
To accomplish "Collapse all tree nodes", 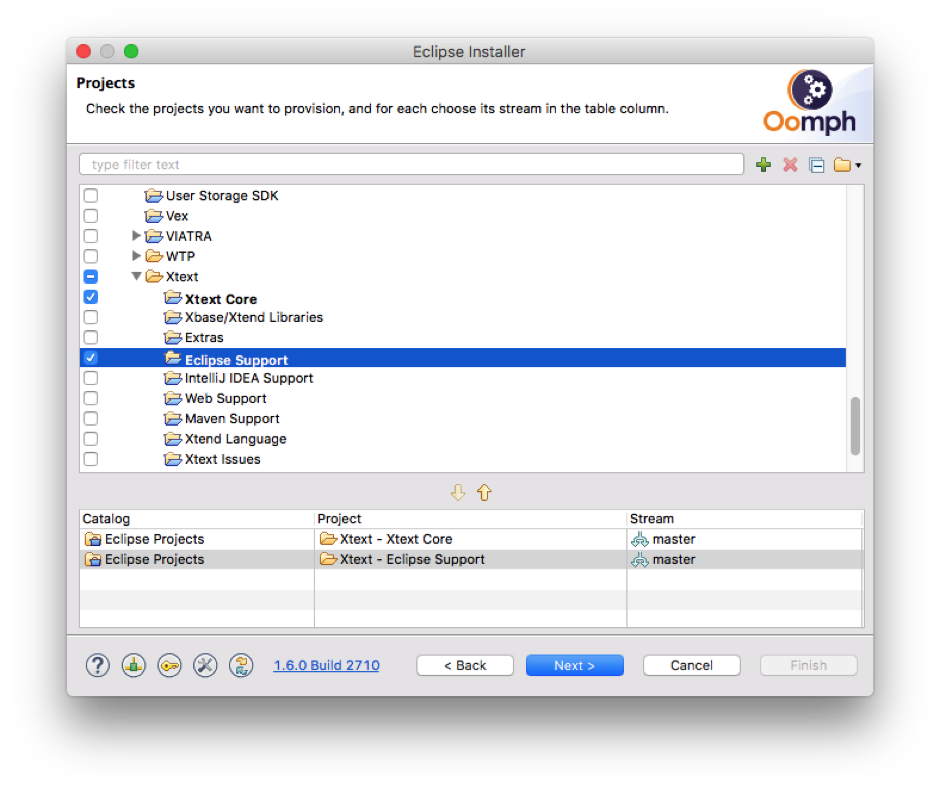I will [x=816, y=164].
